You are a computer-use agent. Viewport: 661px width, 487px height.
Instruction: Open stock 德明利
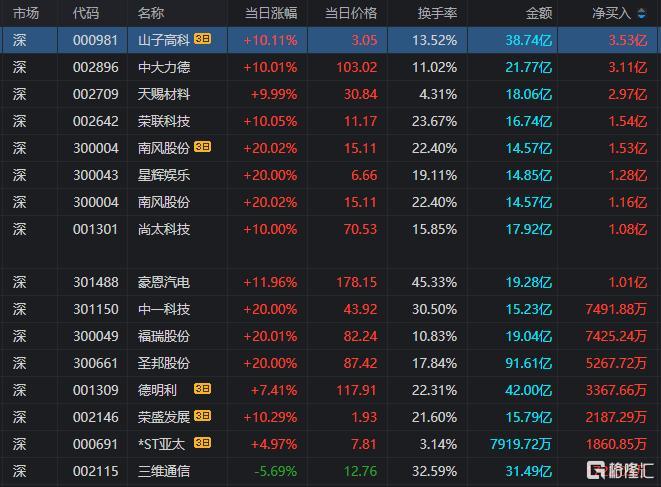pos(157,390)
